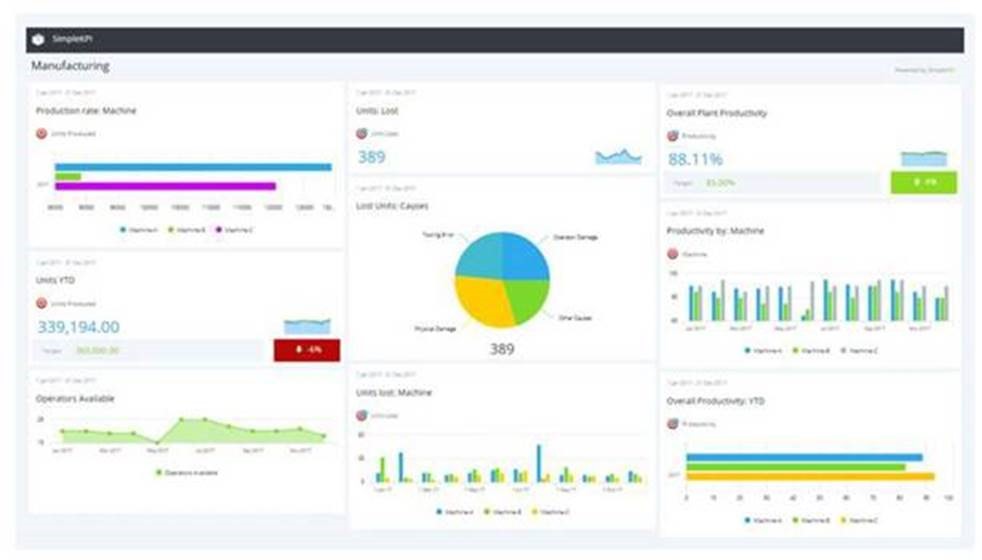Click the Units Lost sparkline chart
The width and height of the screenshot is (982, 560).
[618, 156]
